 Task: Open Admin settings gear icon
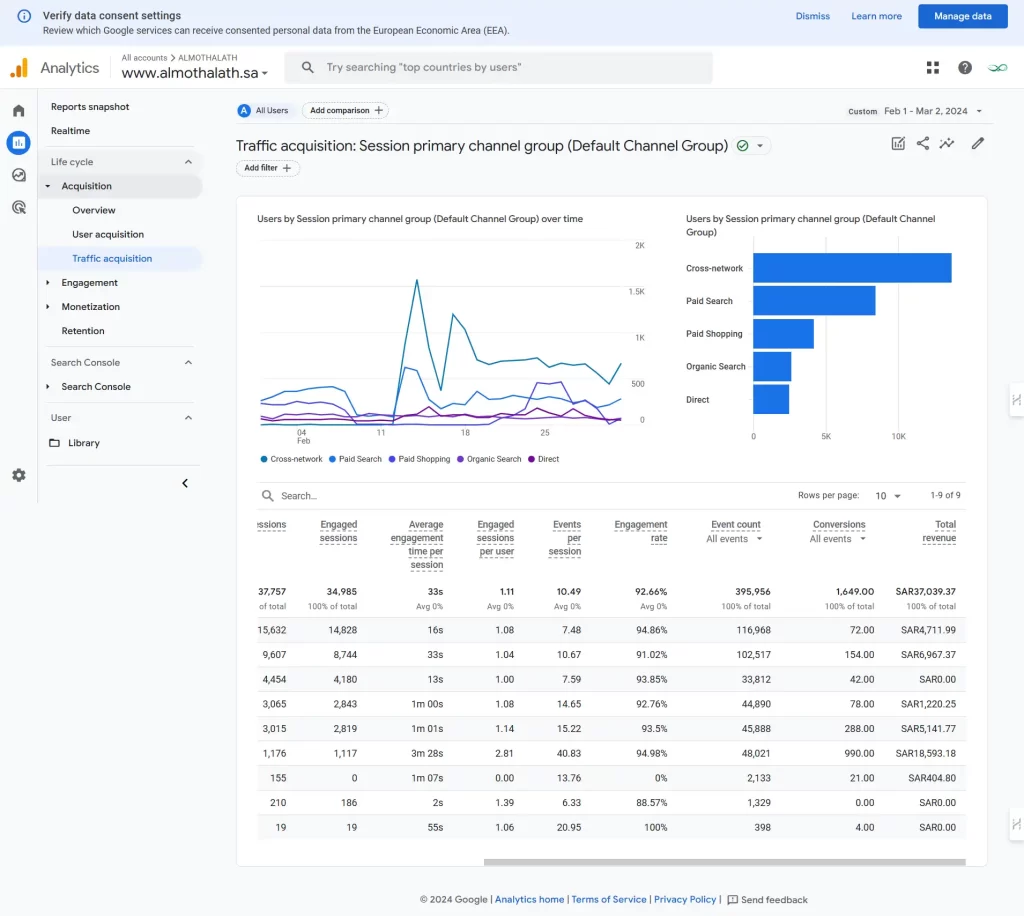click(18, 475)
